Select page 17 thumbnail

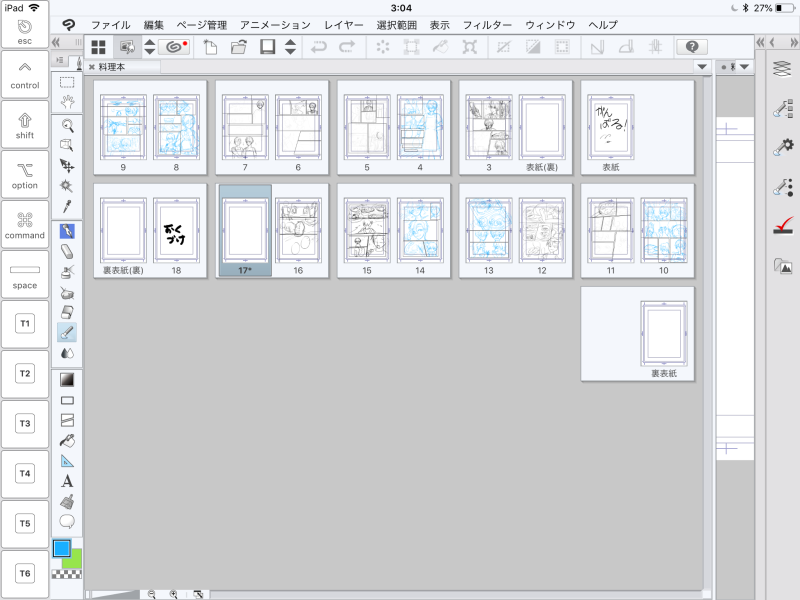point(245,231)
